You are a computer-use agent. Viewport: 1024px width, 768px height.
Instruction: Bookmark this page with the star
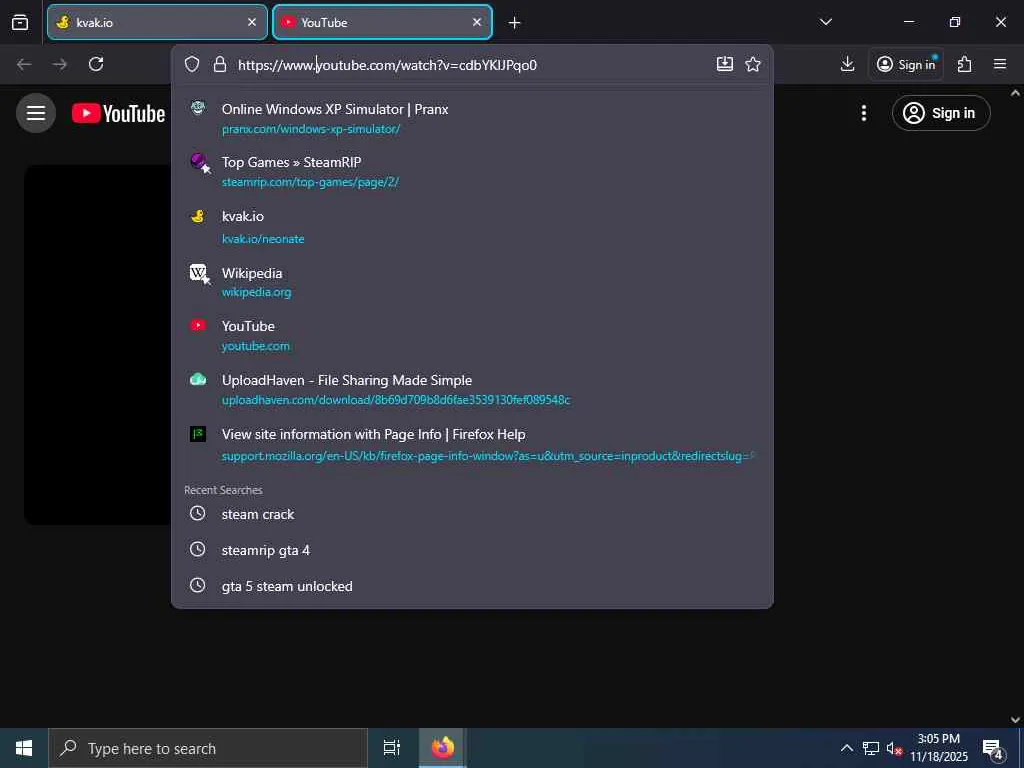click(x=753, y=64)
